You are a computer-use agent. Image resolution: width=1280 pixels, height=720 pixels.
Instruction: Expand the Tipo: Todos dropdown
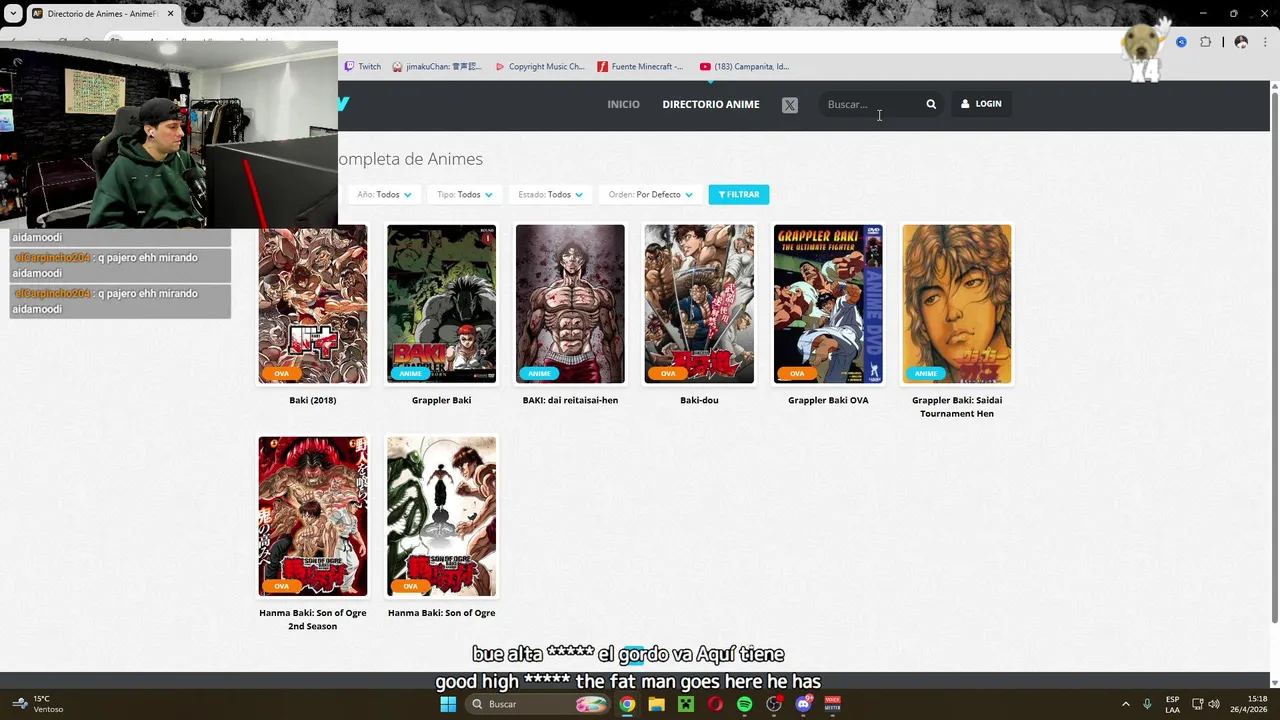click(465, 195)
